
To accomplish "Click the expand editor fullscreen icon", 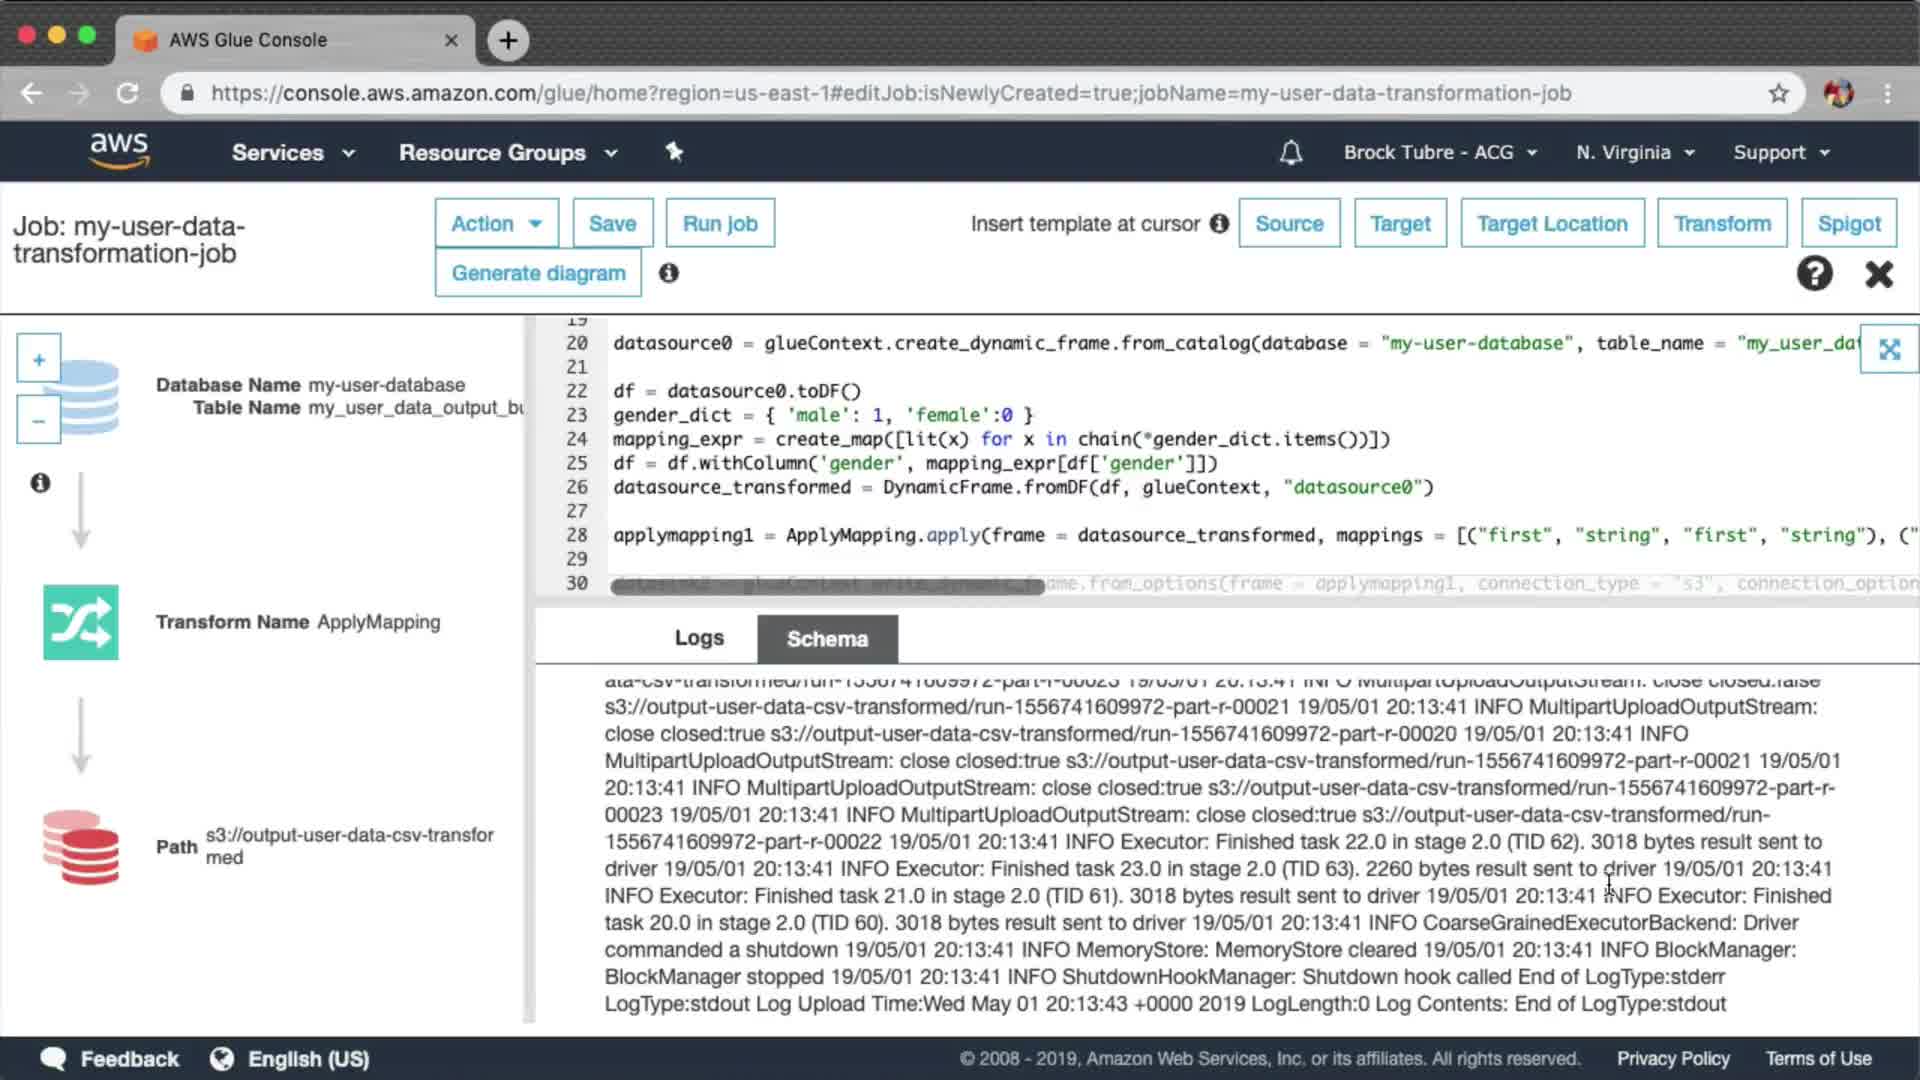I will tap(1889, 349).
